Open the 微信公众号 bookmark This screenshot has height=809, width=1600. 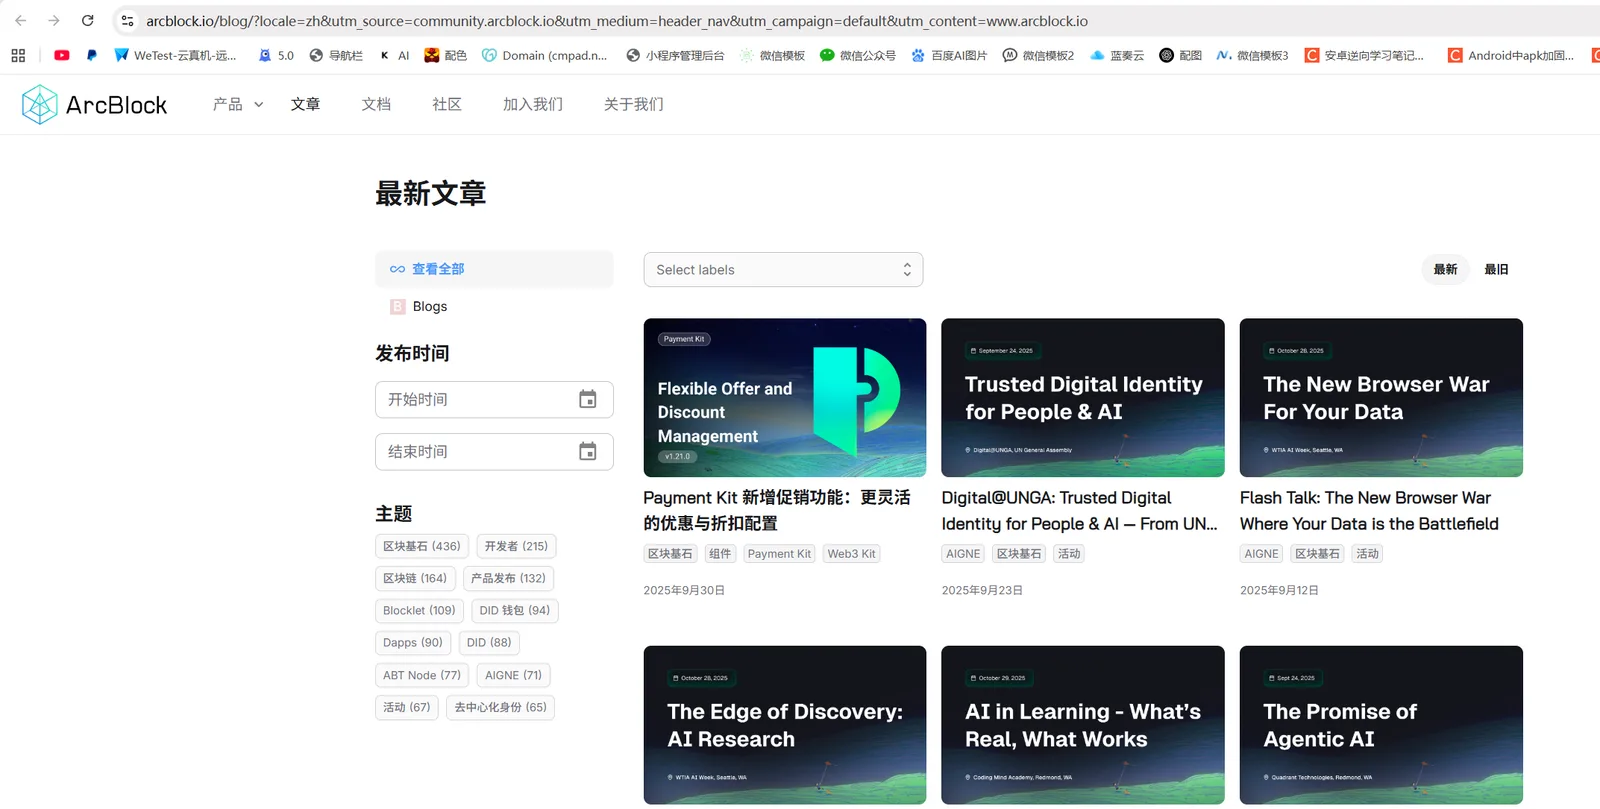pyautogui.click(x=858, y=56)
